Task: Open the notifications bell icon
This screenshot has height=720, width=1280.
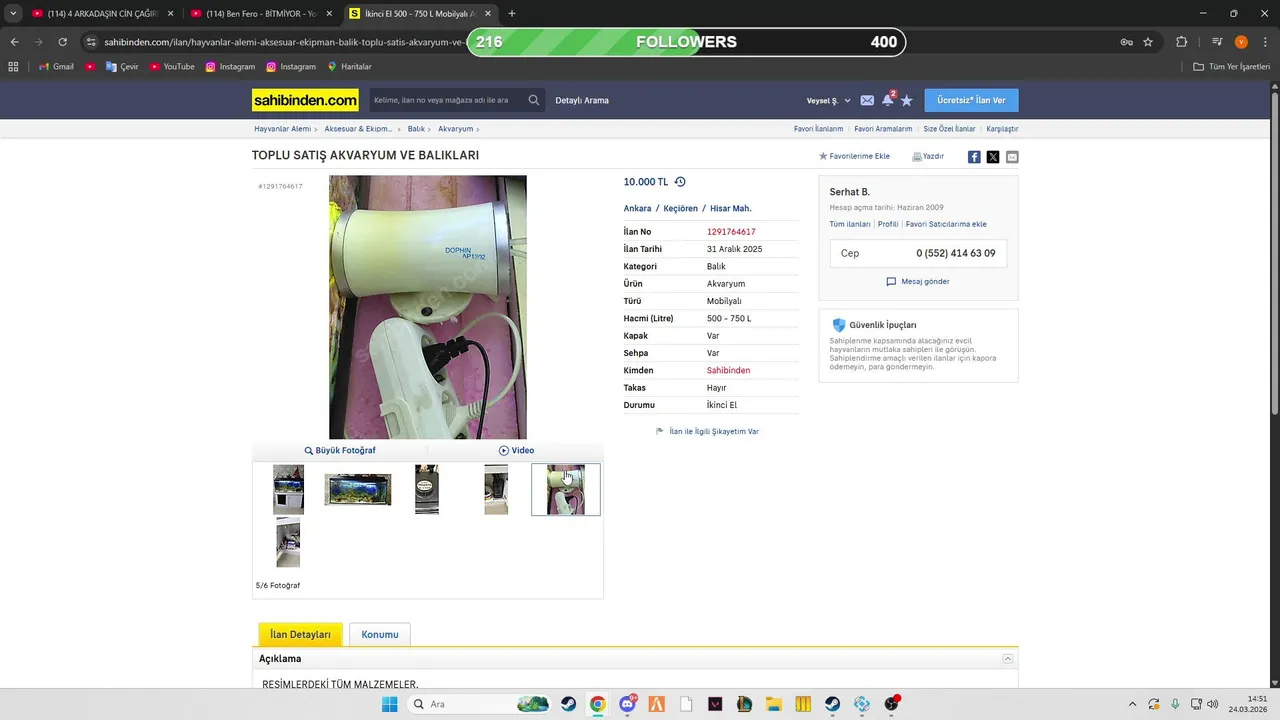Action: pyautogui.click(x=887, y=100)
